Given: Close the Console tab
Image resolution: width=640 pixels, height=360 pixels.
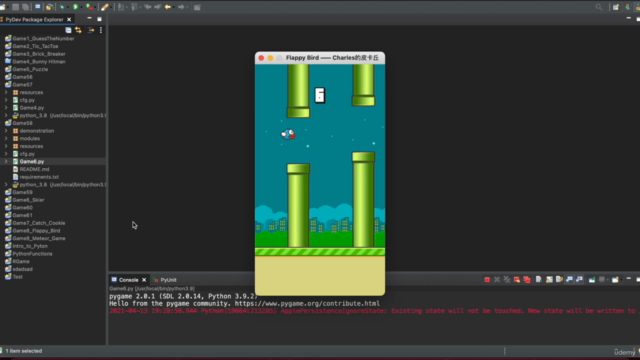Looking at the screenshot, I should [x=144, y=280].
